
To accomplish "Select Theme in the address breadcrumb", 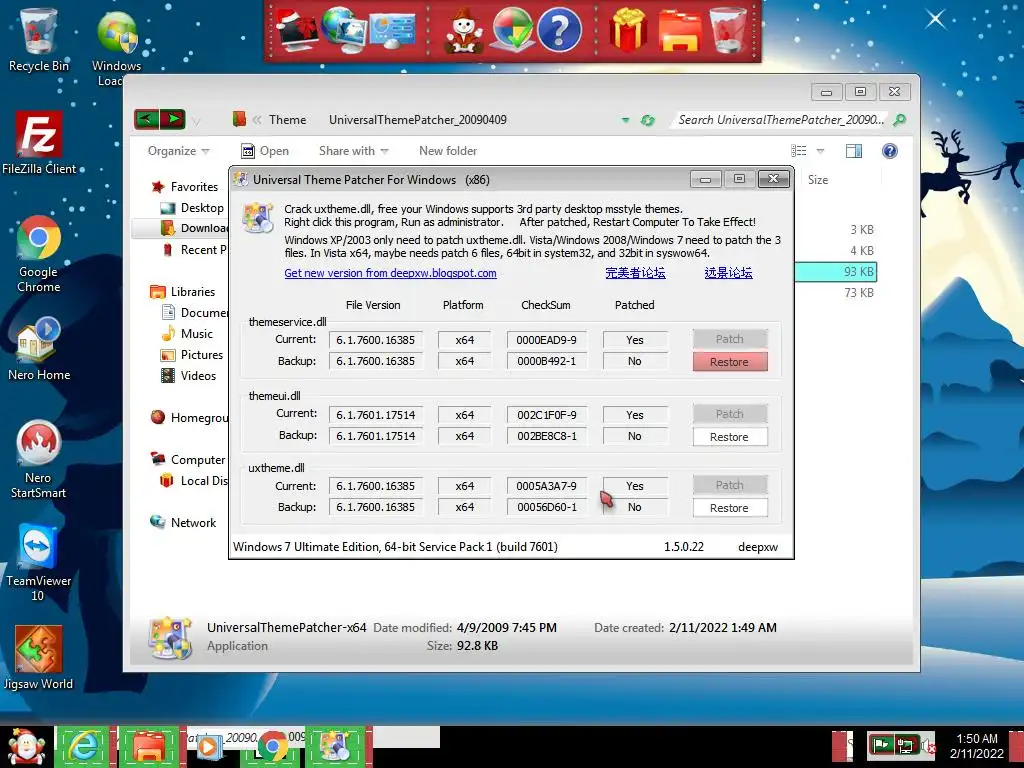I will click(287, 120).
